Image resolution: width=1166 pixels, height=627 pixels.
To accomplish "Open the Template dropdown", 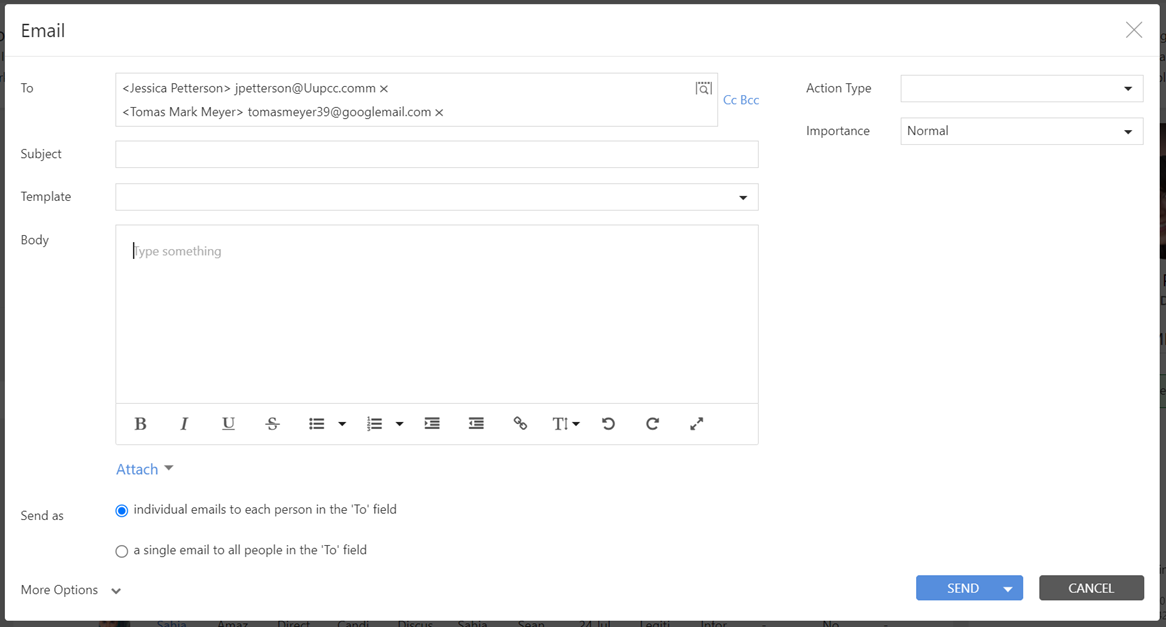I will (437, 197).
